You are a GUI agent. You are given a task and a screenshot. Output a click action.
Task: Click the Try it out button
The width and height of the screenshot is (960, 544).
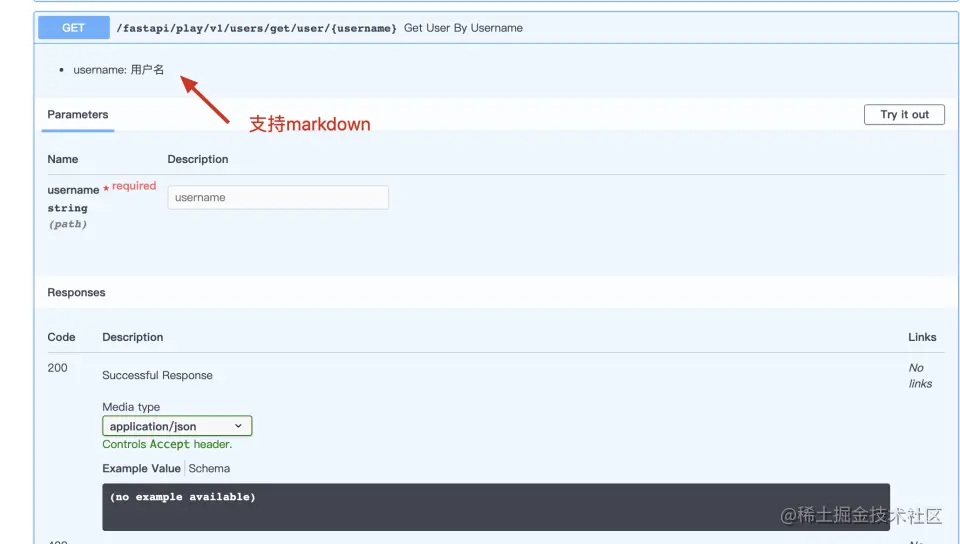coord(904,114)
